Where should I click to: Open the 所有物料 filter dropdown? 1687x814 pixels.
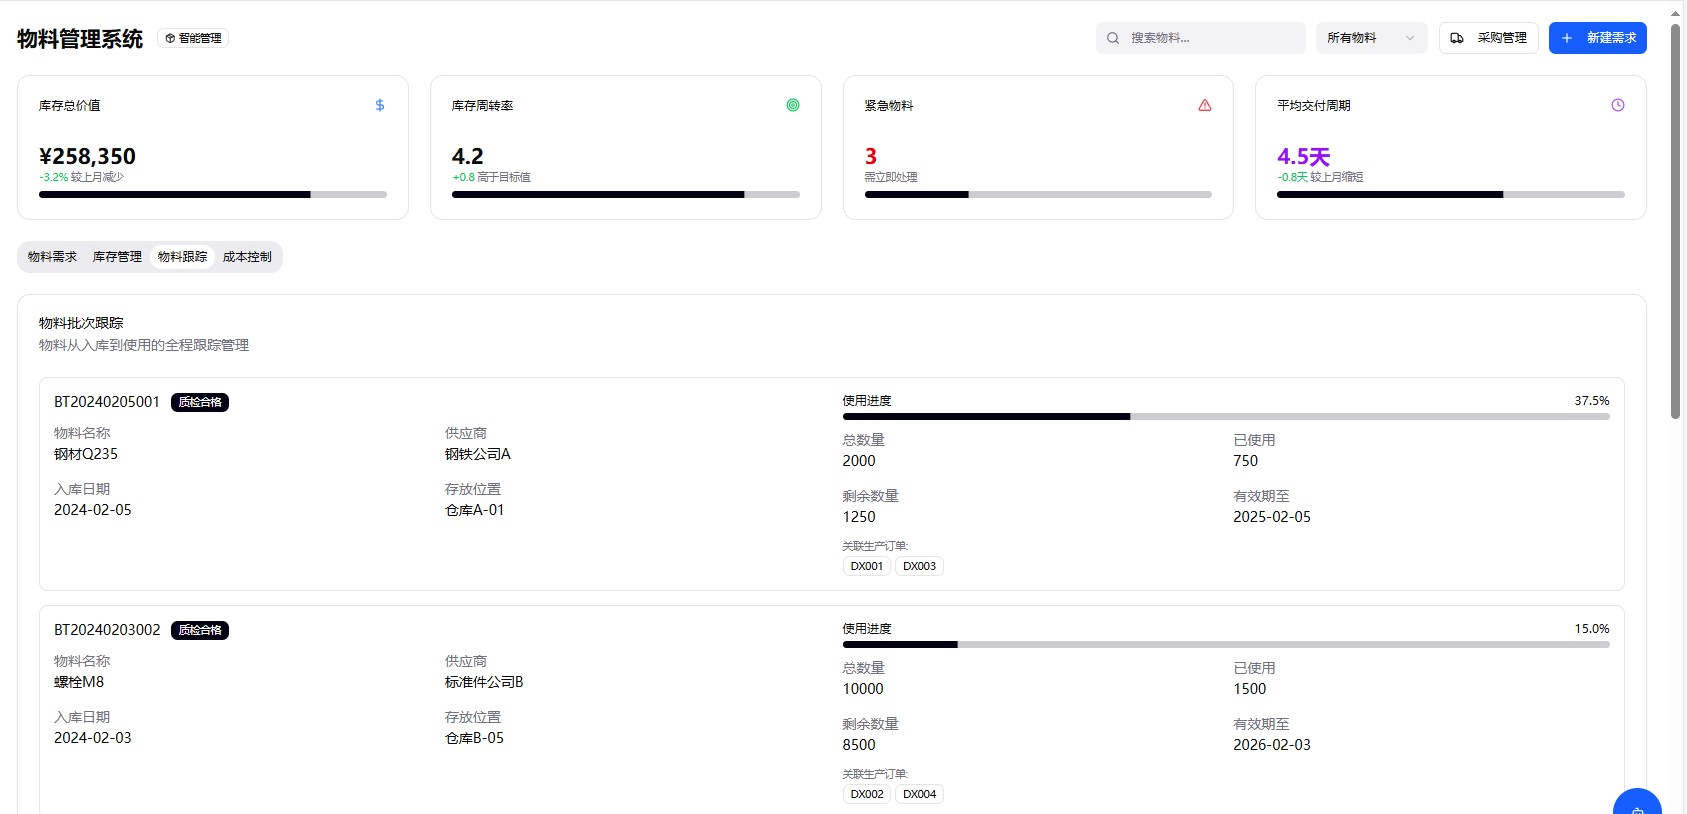[x=1371, y=38]
